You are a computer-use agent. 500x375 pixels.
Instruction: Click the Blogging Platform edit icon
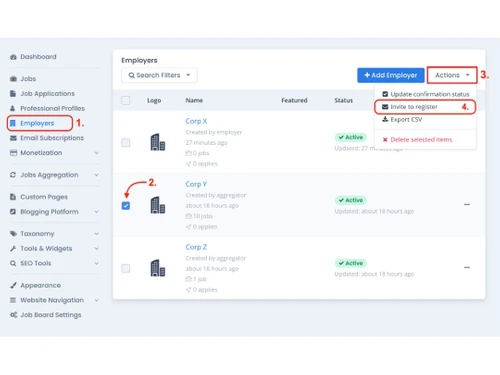point(13,212)
